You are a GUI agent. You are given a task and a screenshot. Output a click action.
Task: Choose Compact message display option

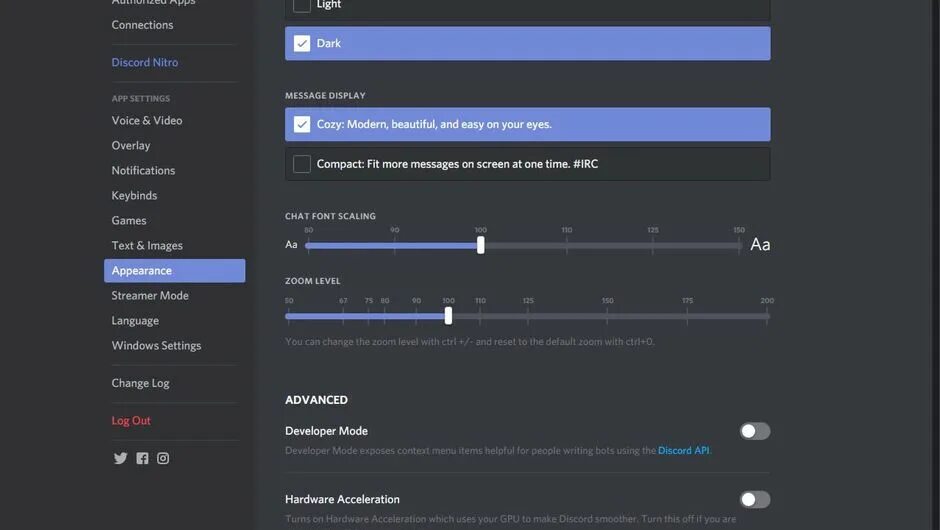[528, 164]
